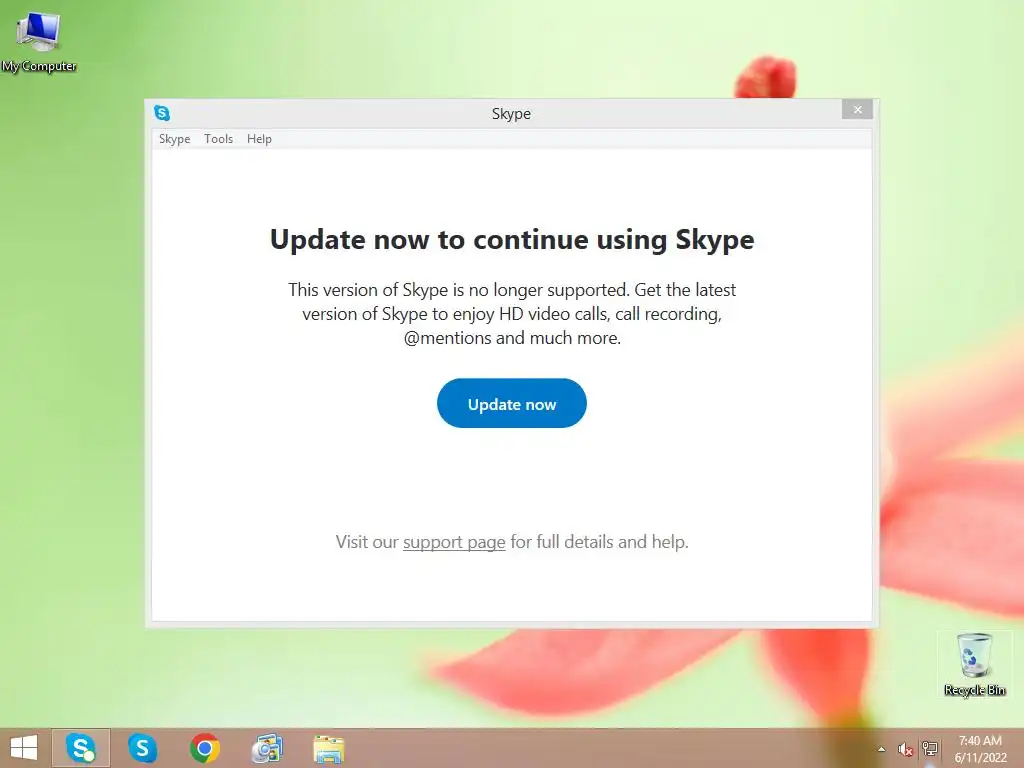Image resolution: width=1024 pixels, height=768 pixels.
Task: Click the heading 'Update now to continue using Skype'
Action: [512, 240]
